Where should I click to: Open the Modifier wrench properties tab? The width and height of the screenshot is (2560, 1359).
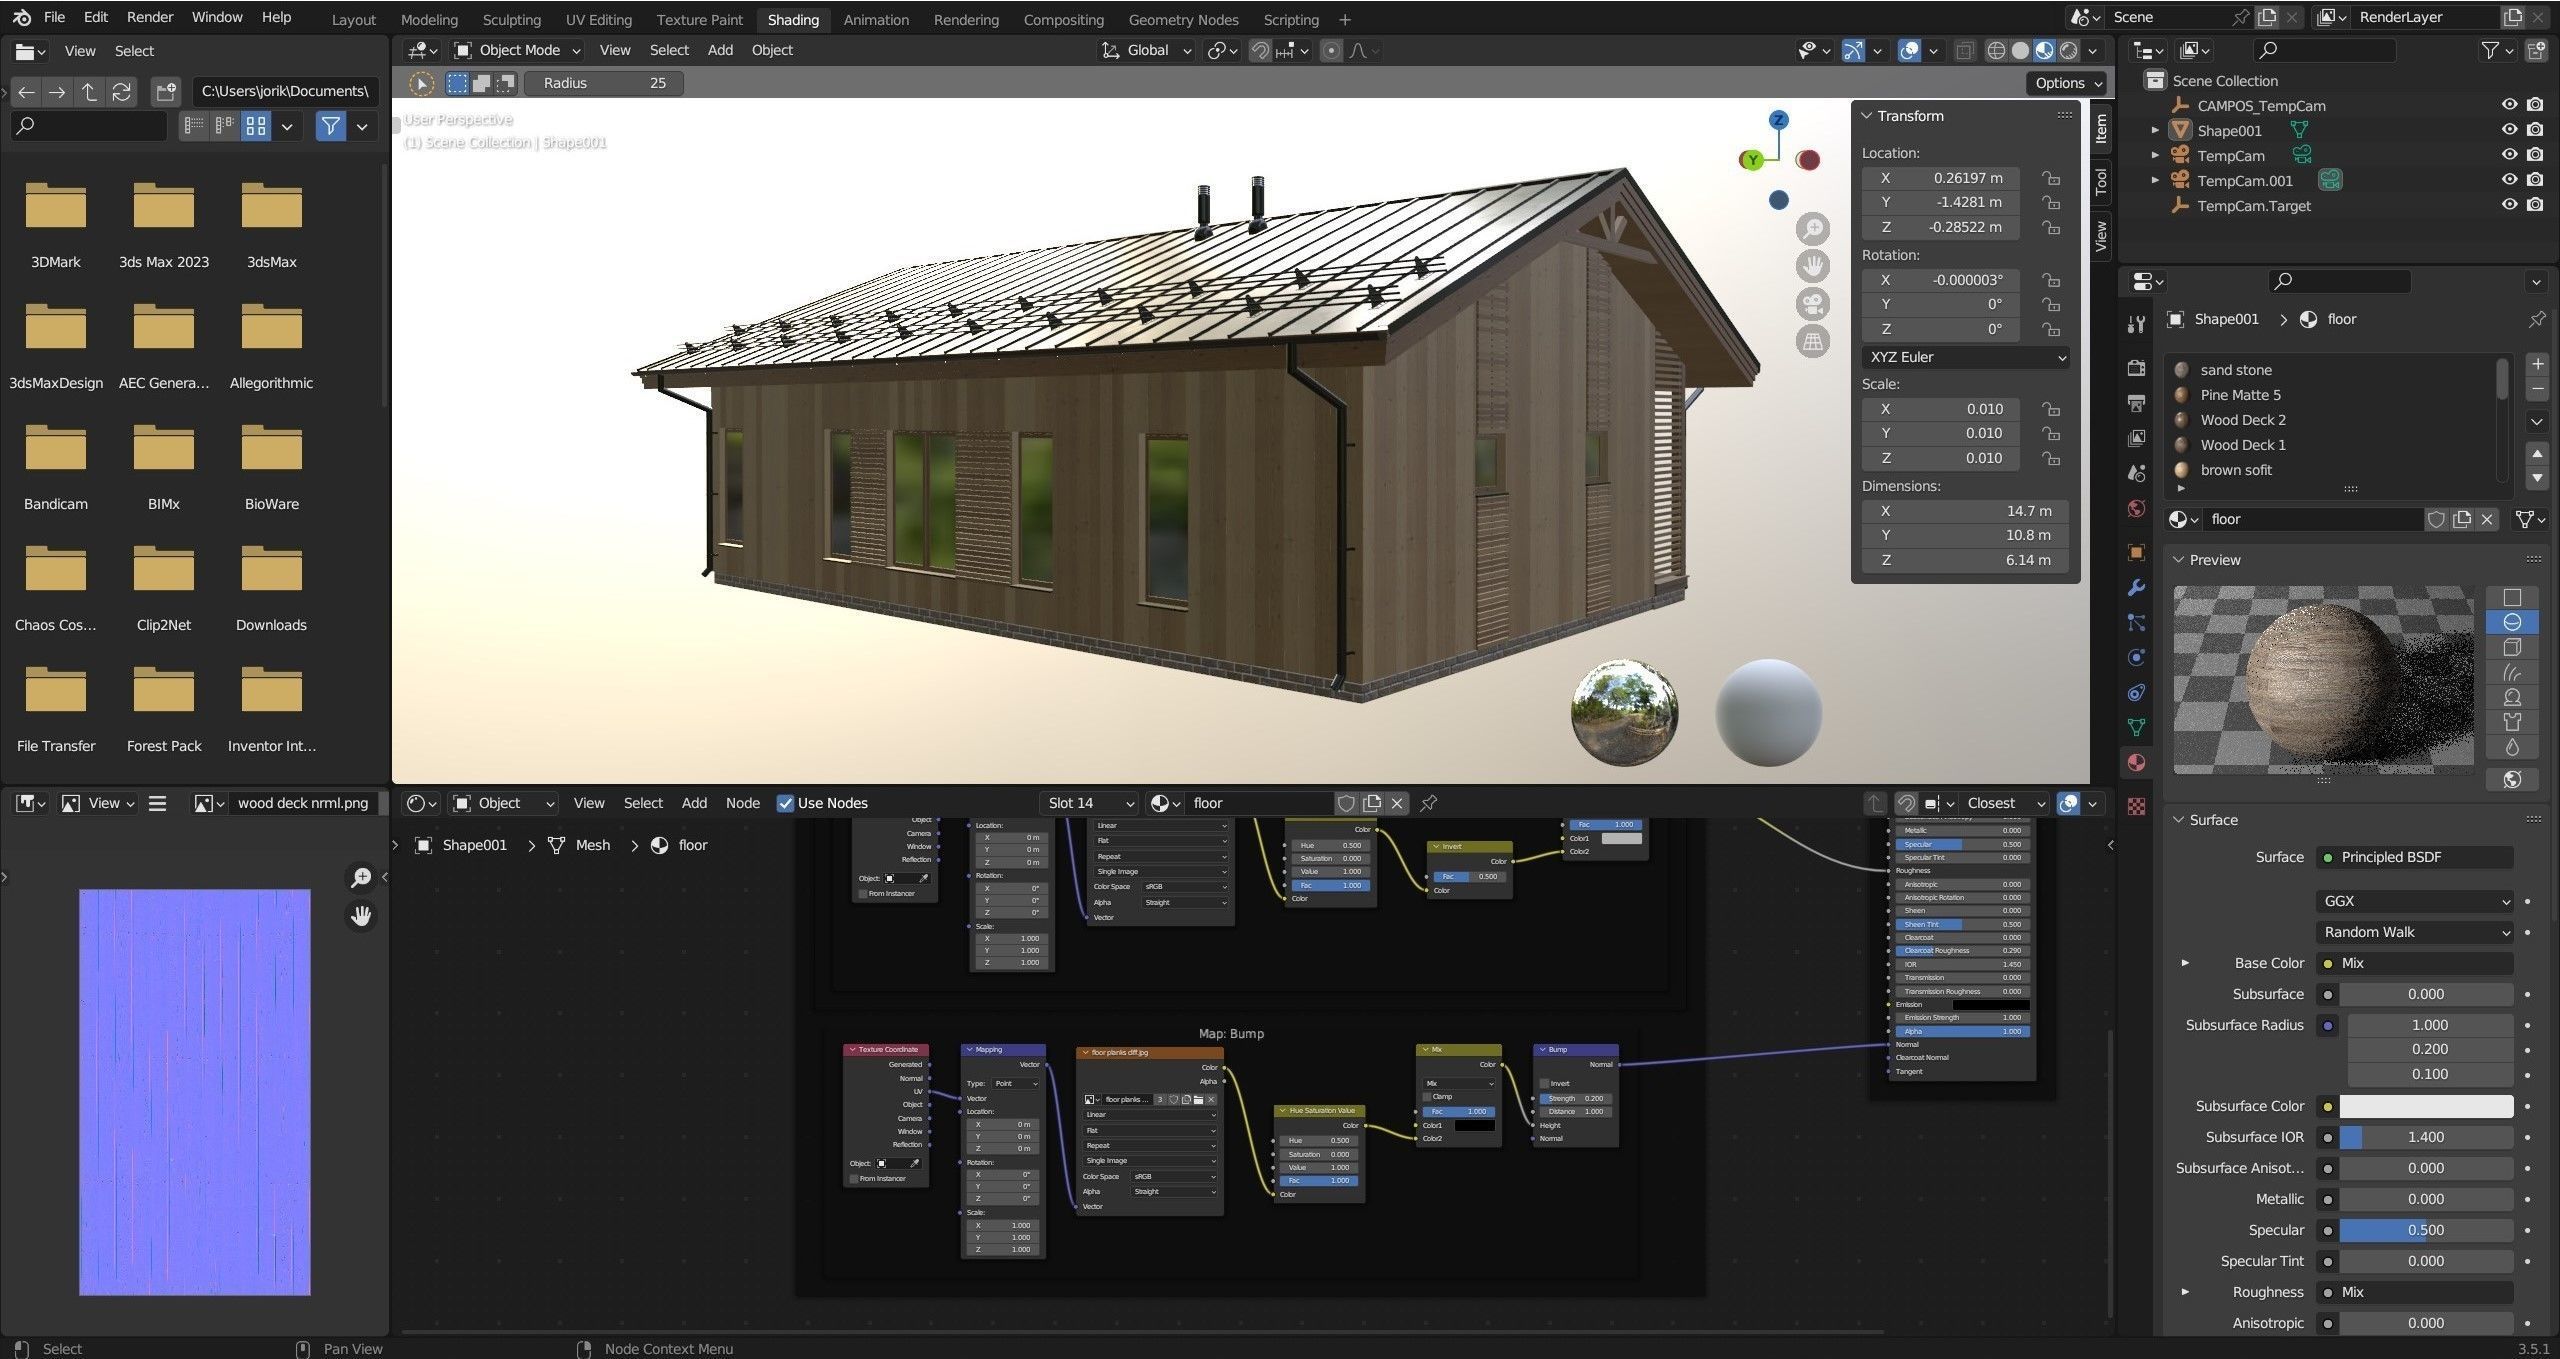point(2136,588)
